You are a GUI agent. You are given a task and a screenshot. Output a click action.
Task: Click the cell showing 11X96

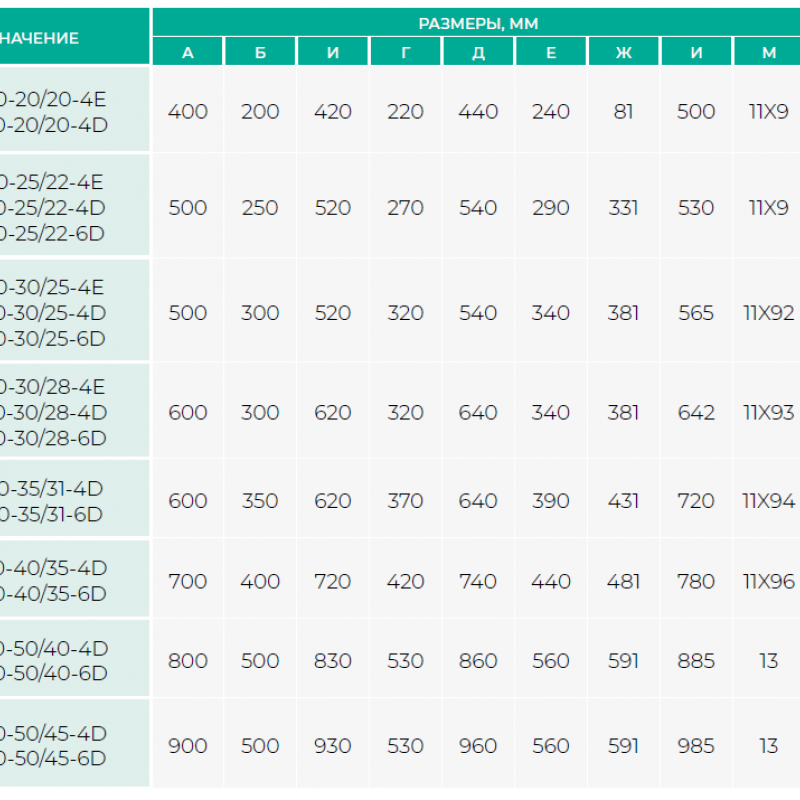coord(768,581)
